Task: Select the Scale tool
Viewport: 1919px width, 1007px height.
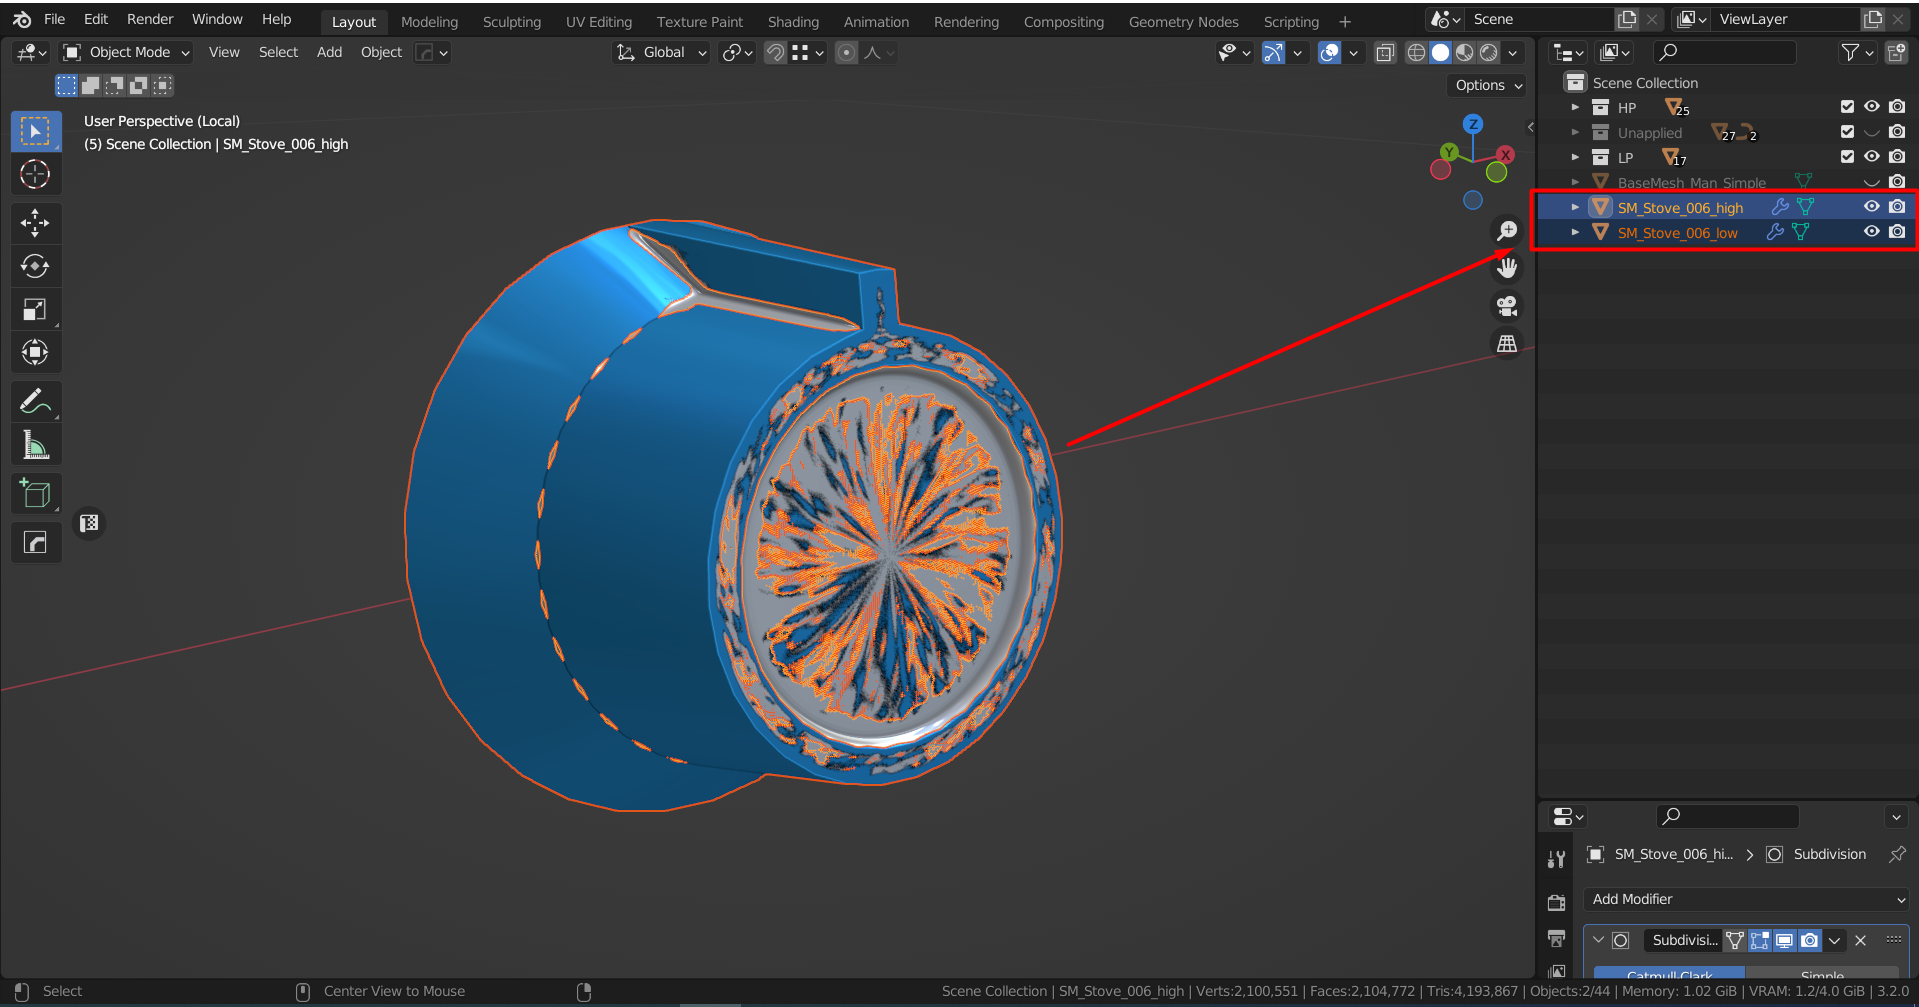Action: (x=35, y=310)
